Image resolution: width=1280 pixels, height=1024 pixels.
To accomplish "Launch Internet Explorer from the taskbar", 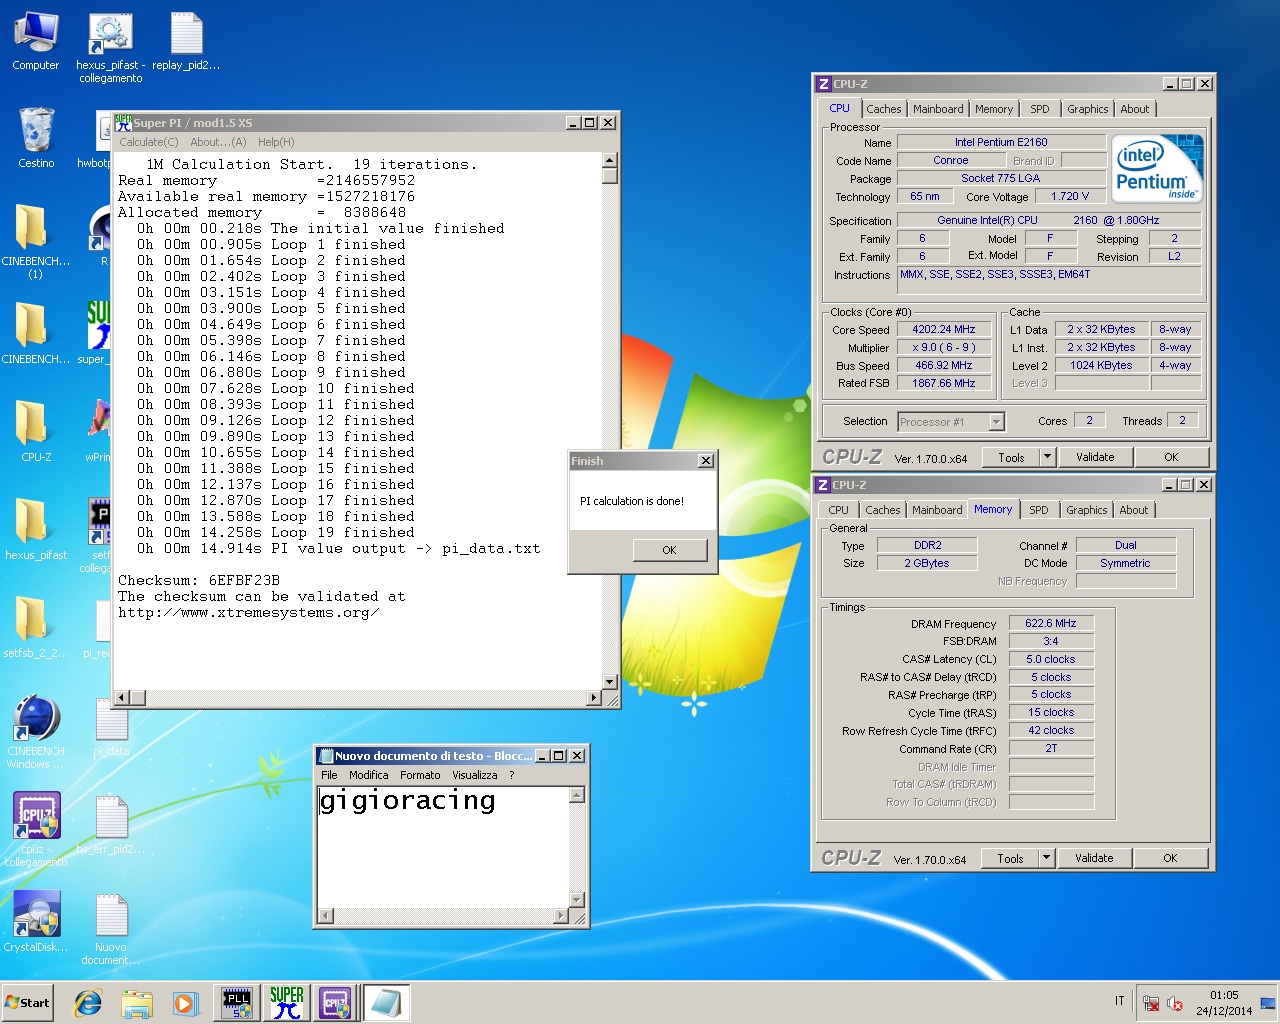I will (x=89, y=1003).
